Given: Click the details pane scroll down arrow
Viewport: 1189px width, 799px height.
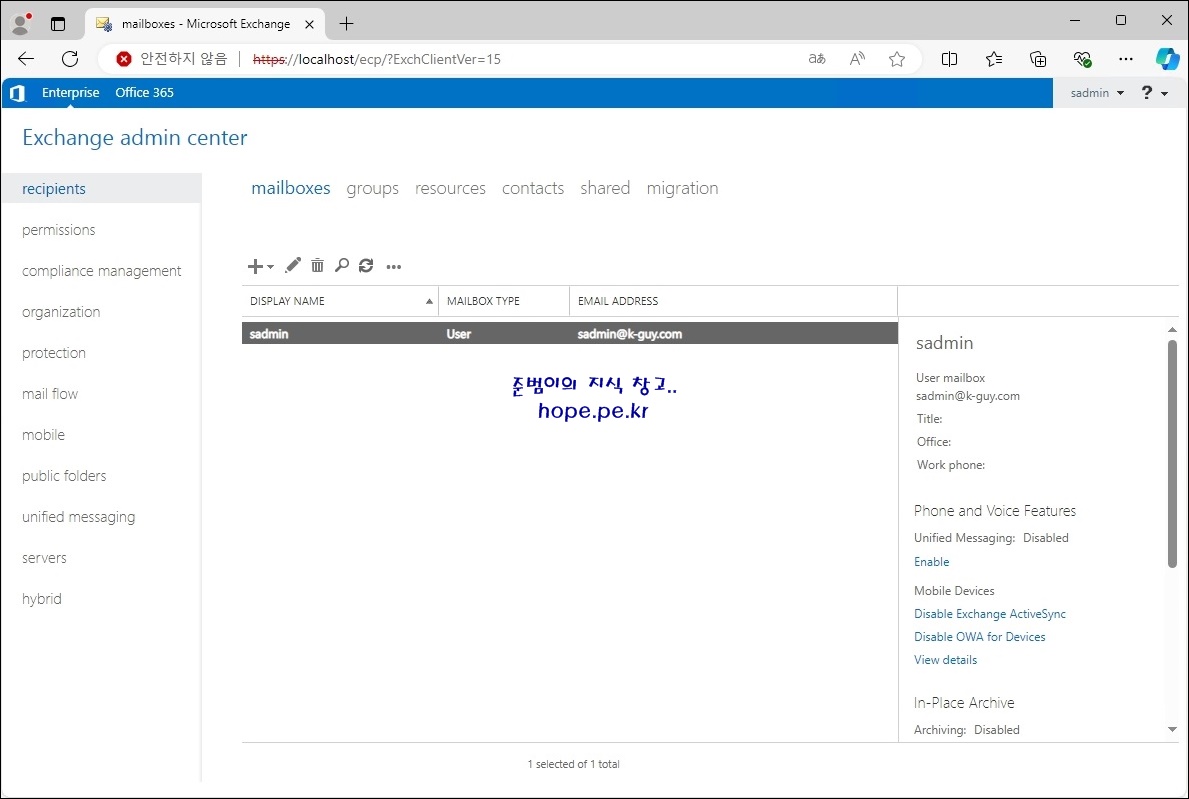Looking at the screenshot, I should coord(1172,730).
